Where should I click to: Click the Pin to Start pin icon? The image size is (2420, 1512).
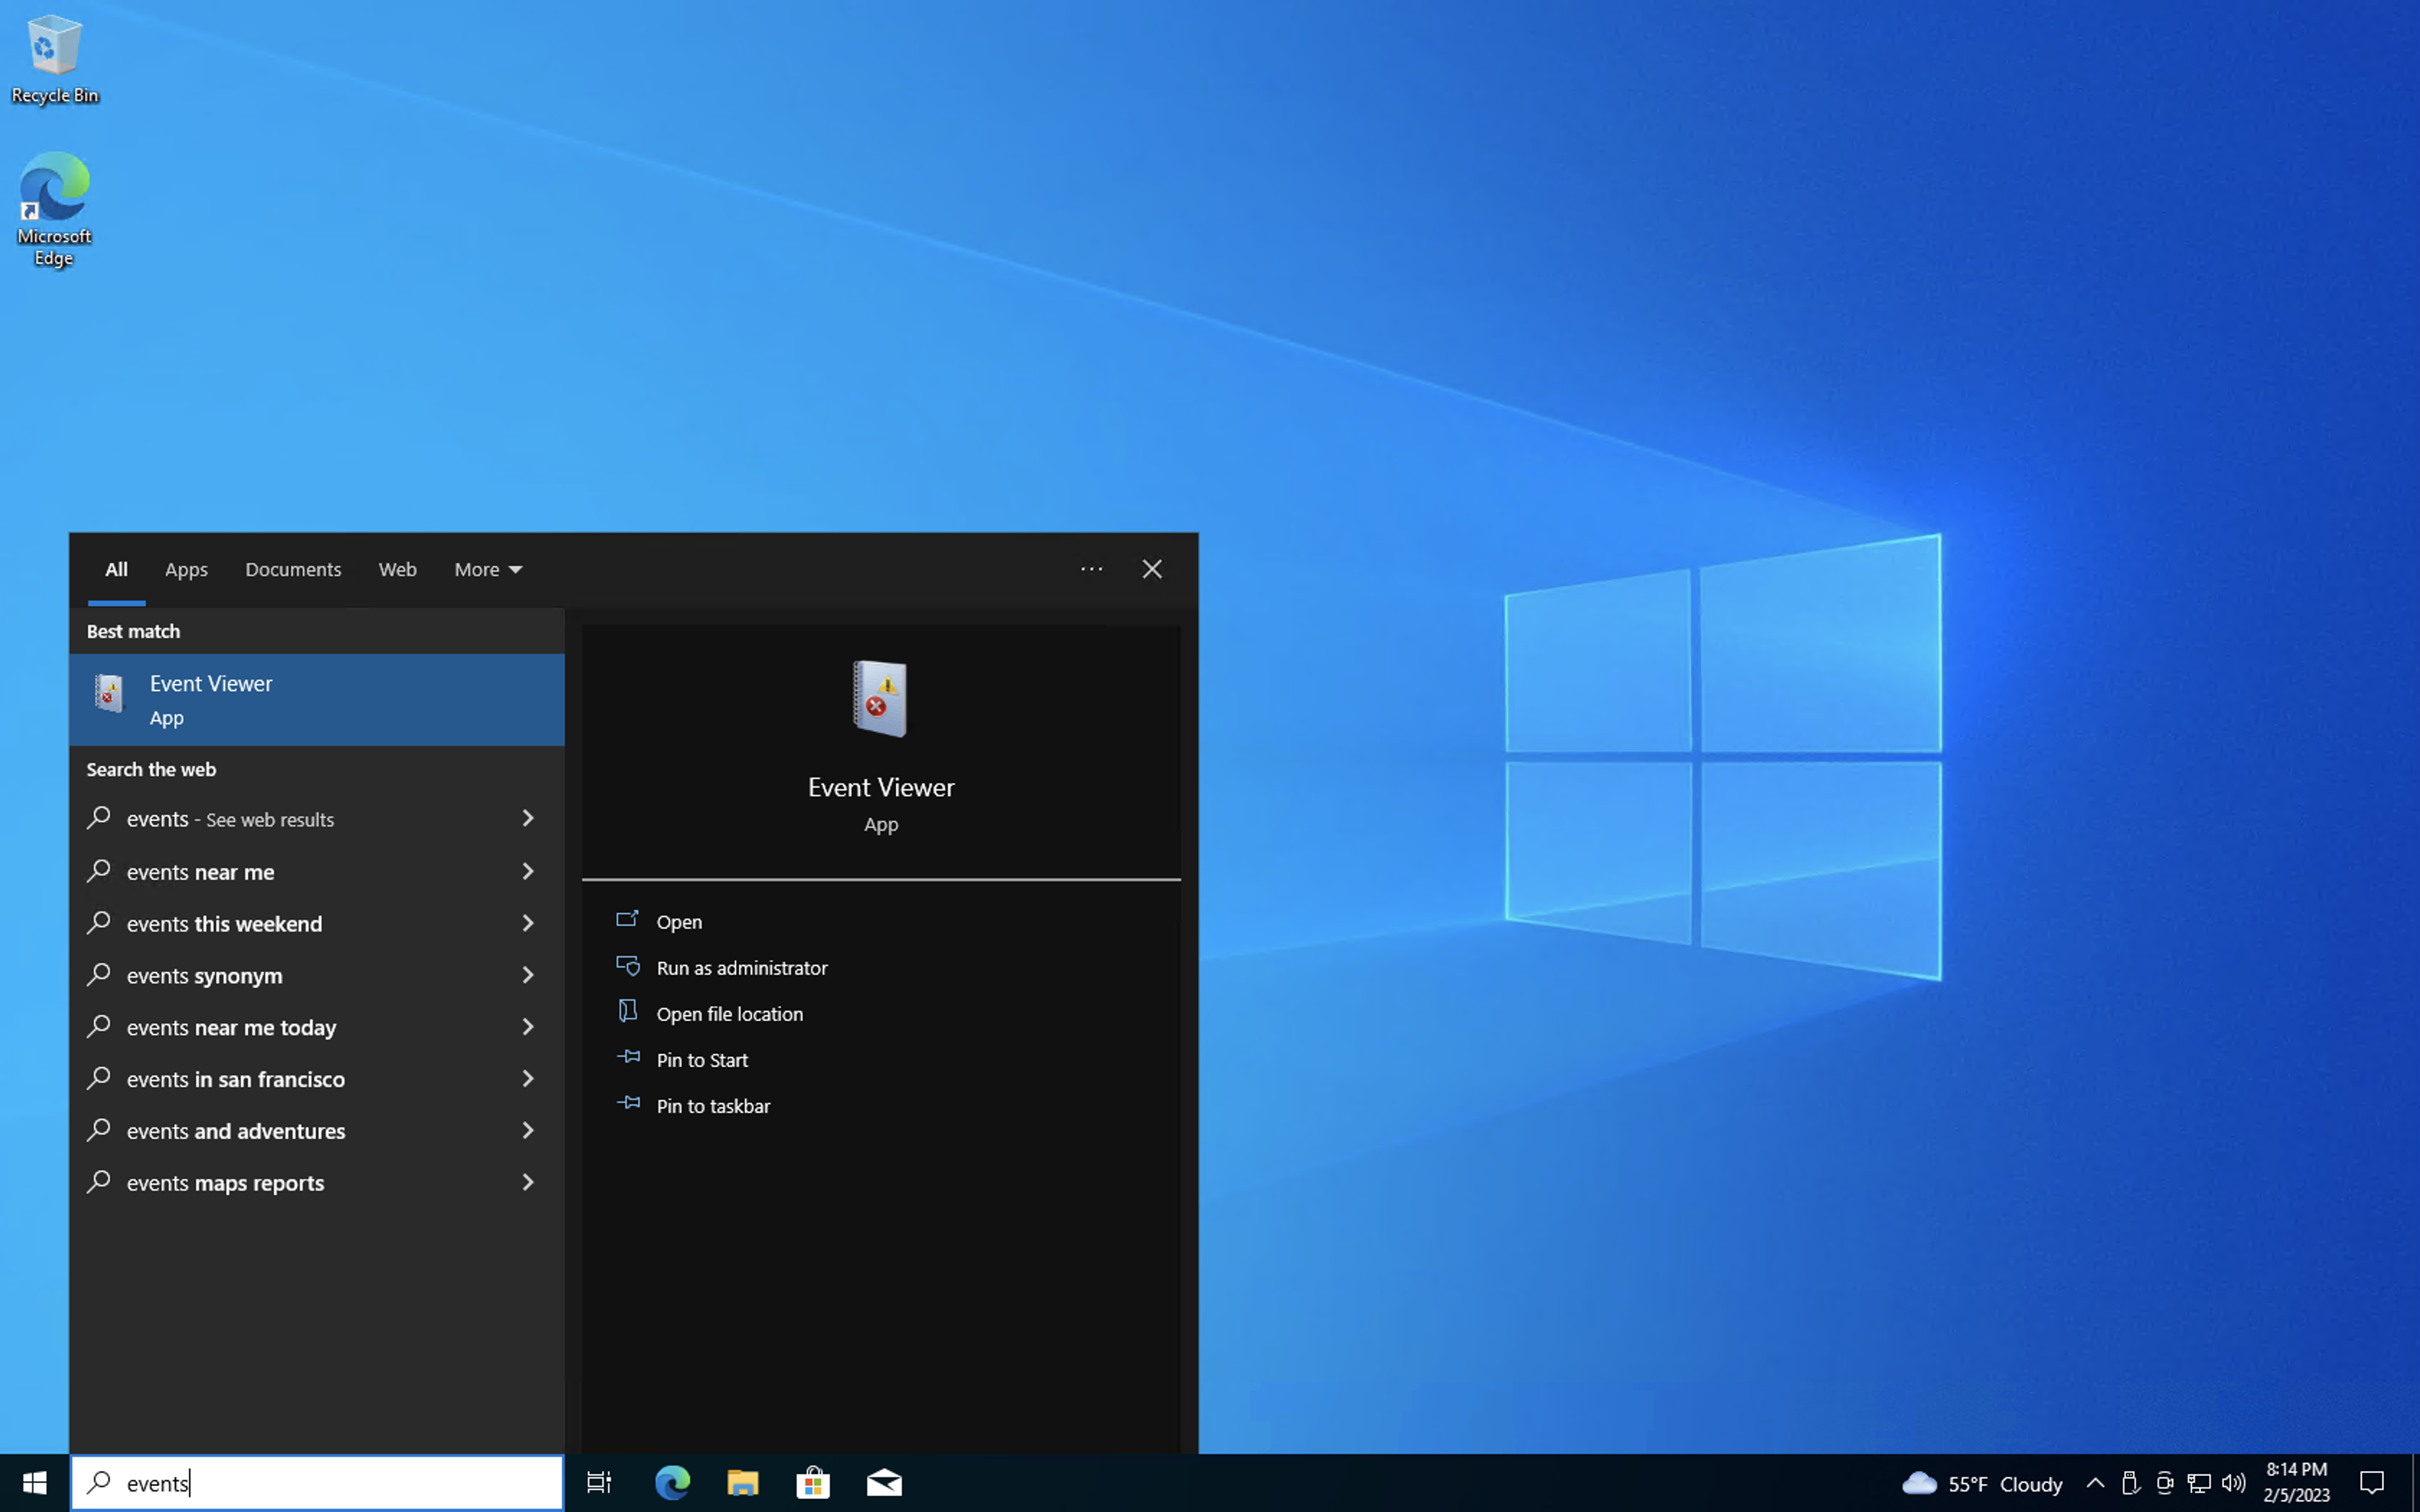click(628, 1057)
